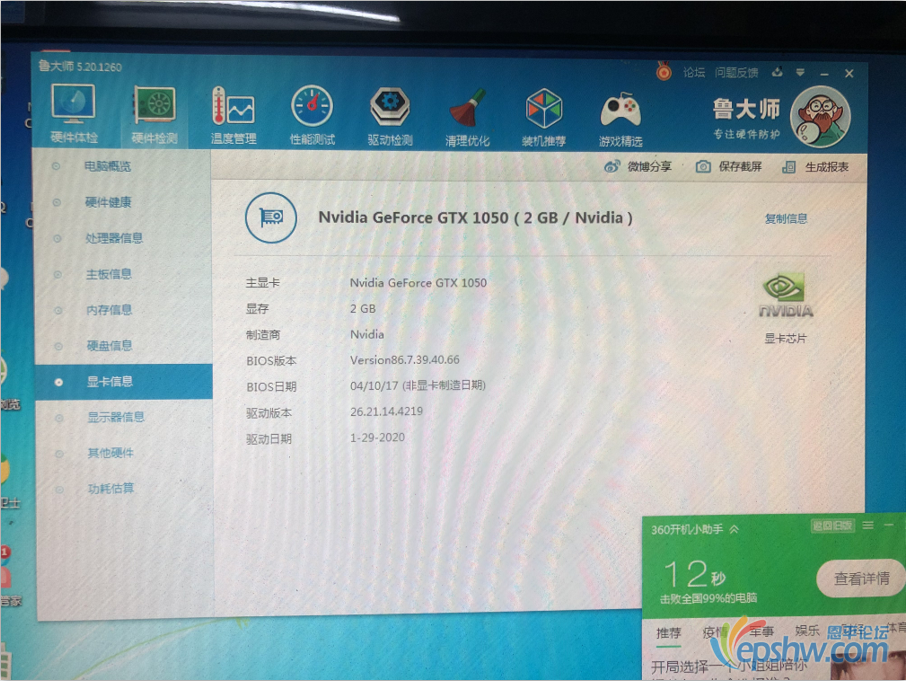Click driver date value 1-29-2020
The width and height of the screenshot is (906, 681).
377,437
